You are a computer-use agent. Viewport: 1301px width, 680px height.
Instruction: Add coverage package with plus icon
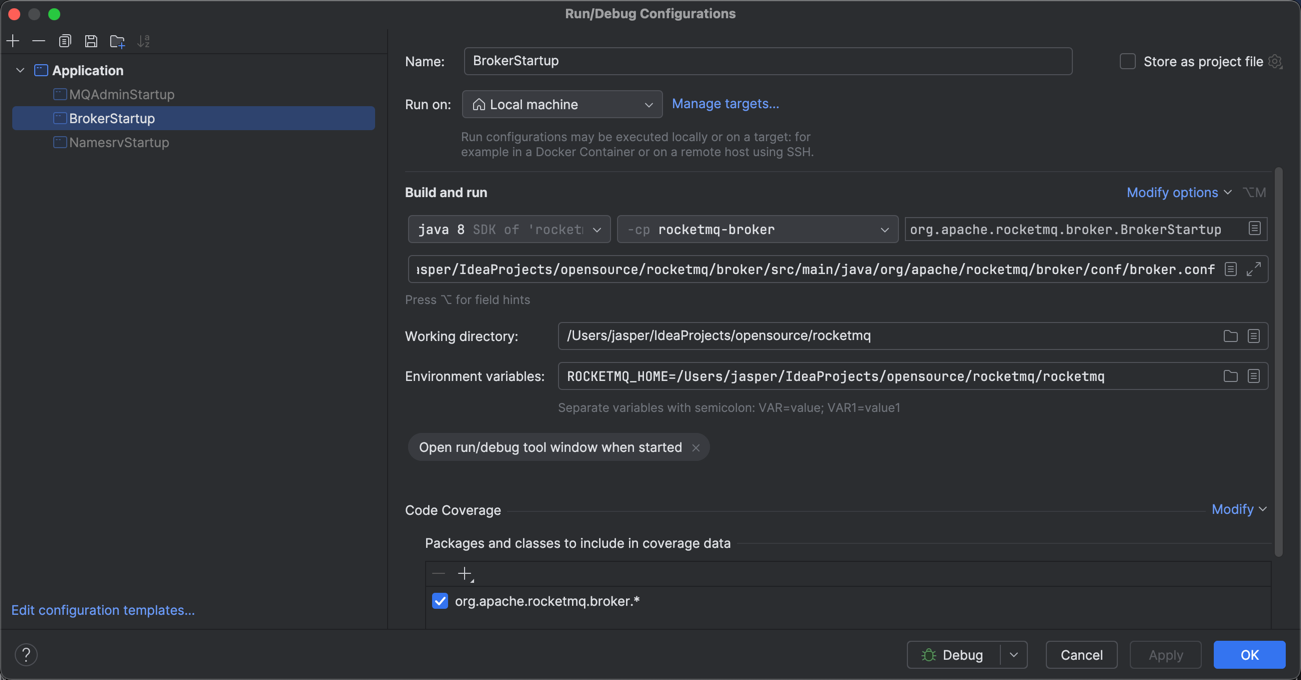pyautogui.click(x=465, y=574)
